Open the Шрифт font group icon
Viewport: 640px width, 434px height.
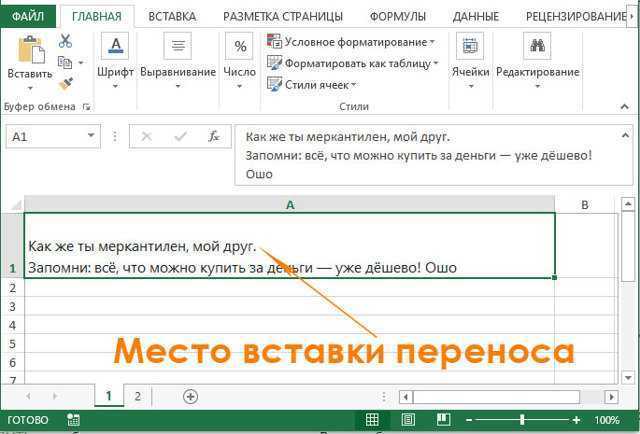[x=116, y=46]
